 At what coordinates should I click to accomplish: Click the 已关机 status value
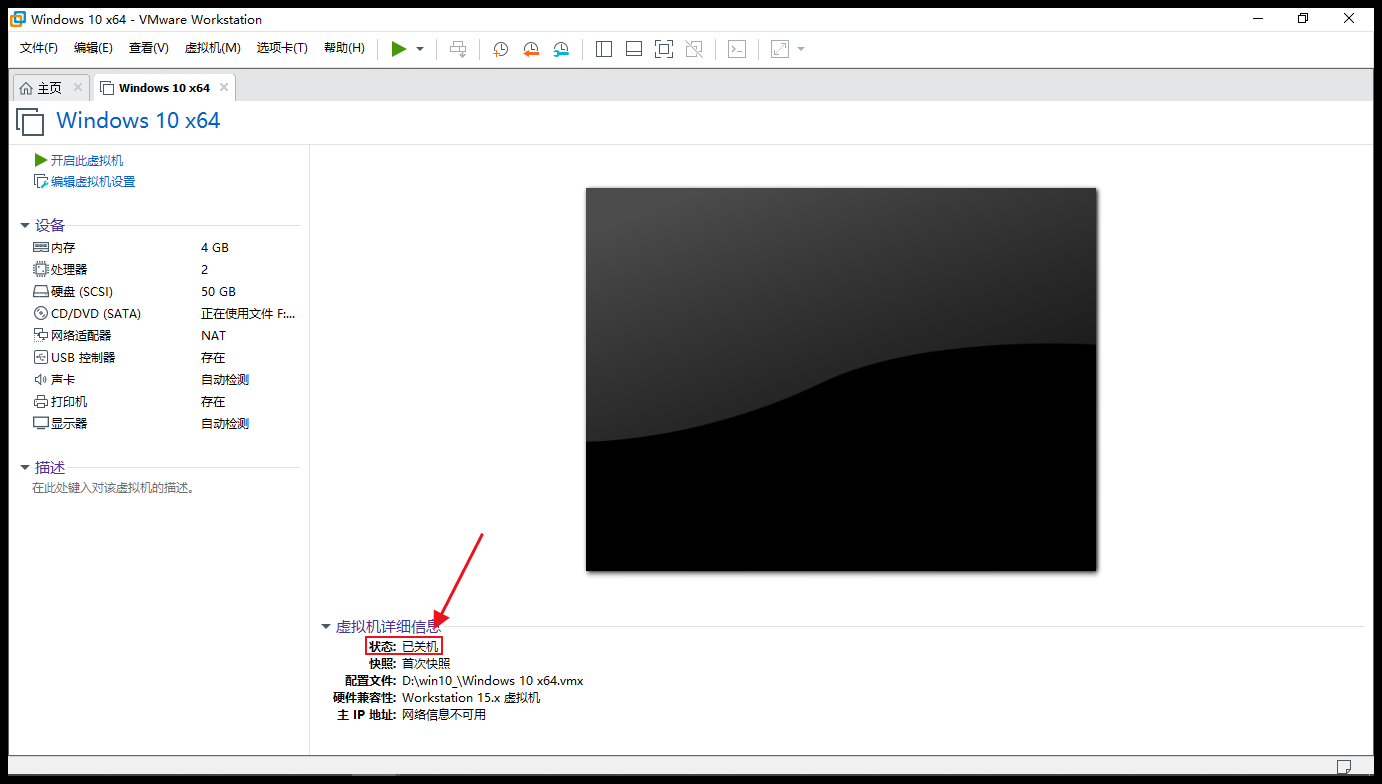point(420,647)
